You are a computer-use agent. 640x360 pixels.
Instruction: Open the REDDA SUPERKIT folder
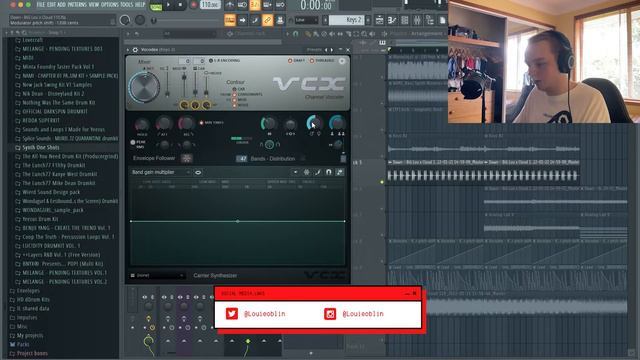pyautogui.click(x=41, y=120)
